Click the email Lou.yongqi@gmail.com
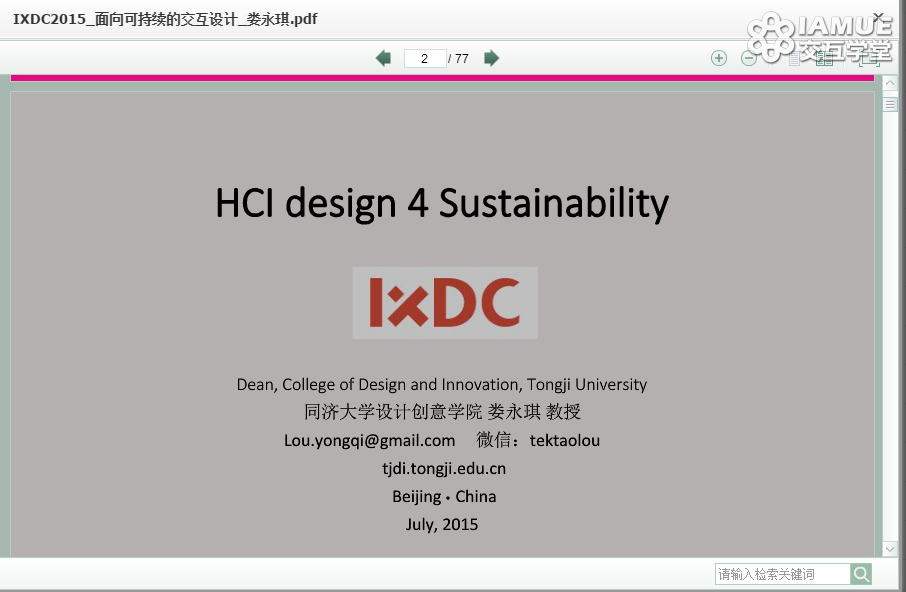The image size is (906, 592). pyautogui.click(x=369, y=441)
